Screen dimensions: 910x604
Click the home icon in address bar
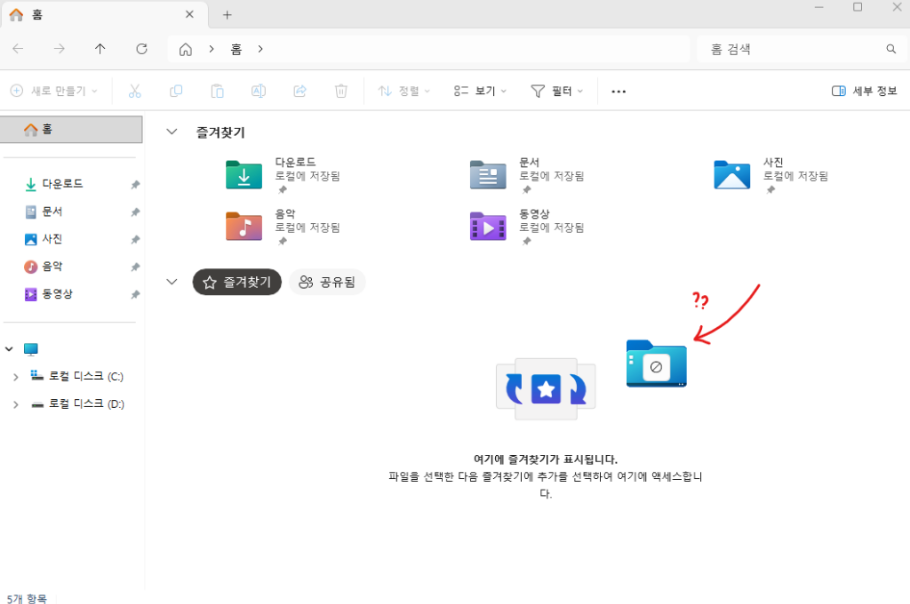pyautogui.click(x=185, y=49)
